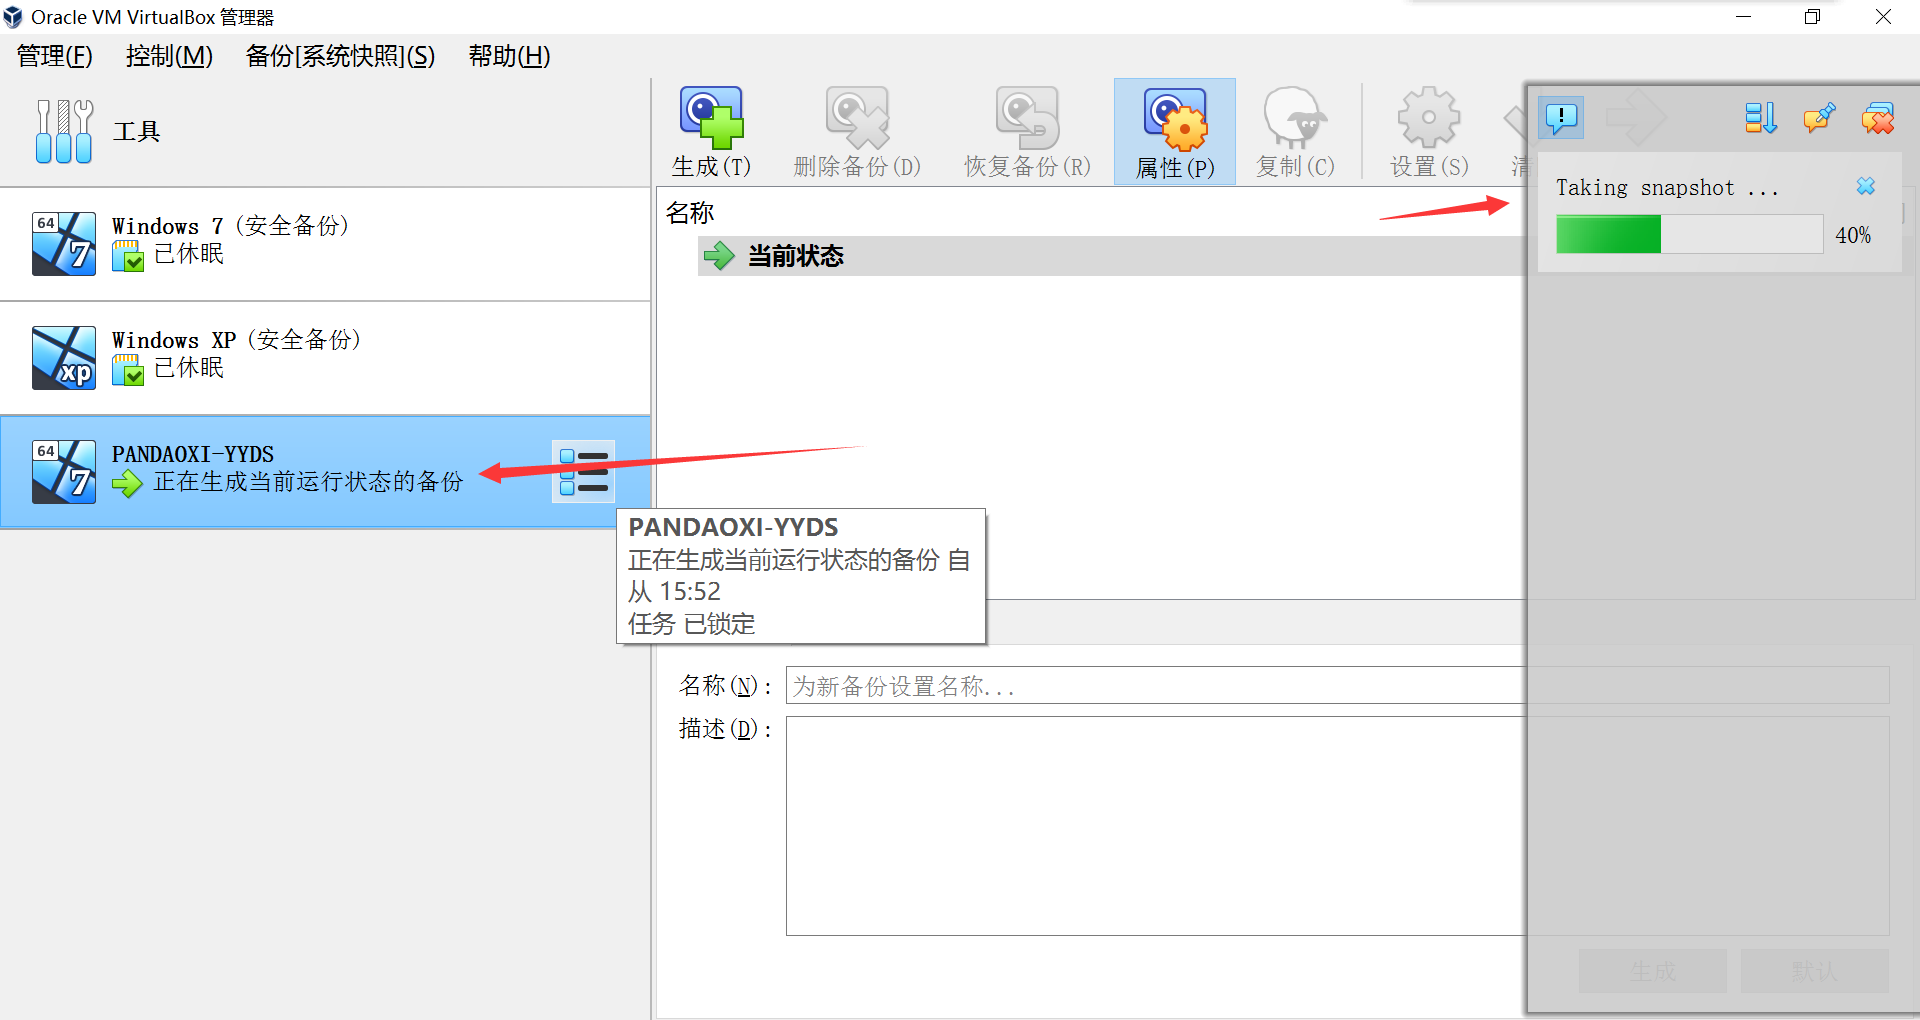This screenshot has height=1020, width=1920.
Task: Dismiss the Taking snapshot notification
Action: (x=1865, y=187)
